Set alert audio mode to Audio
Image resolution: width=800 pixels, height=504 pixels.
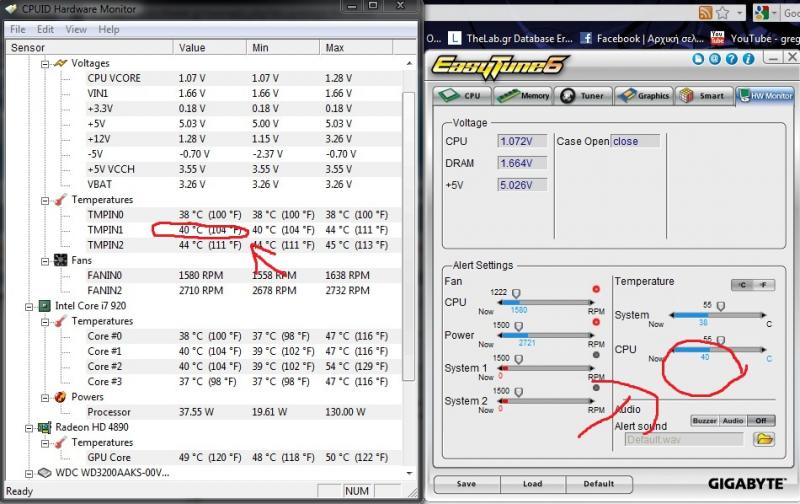733,420
